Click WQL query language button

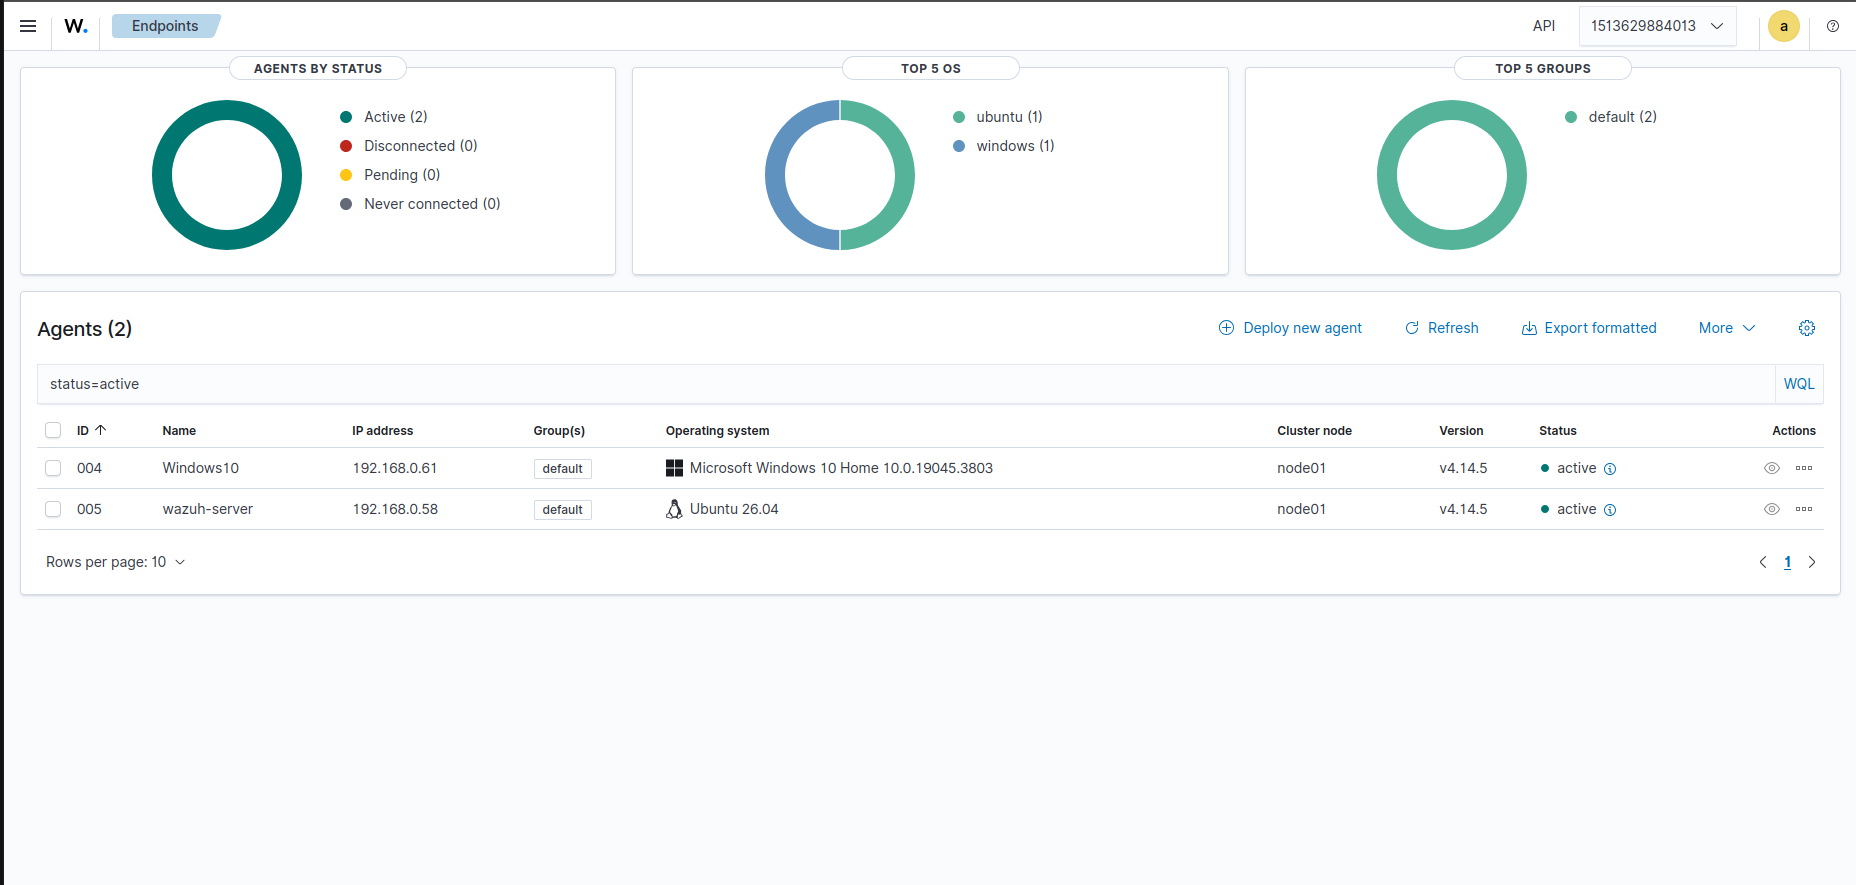pyautogui.click(x=1799, y=384)
